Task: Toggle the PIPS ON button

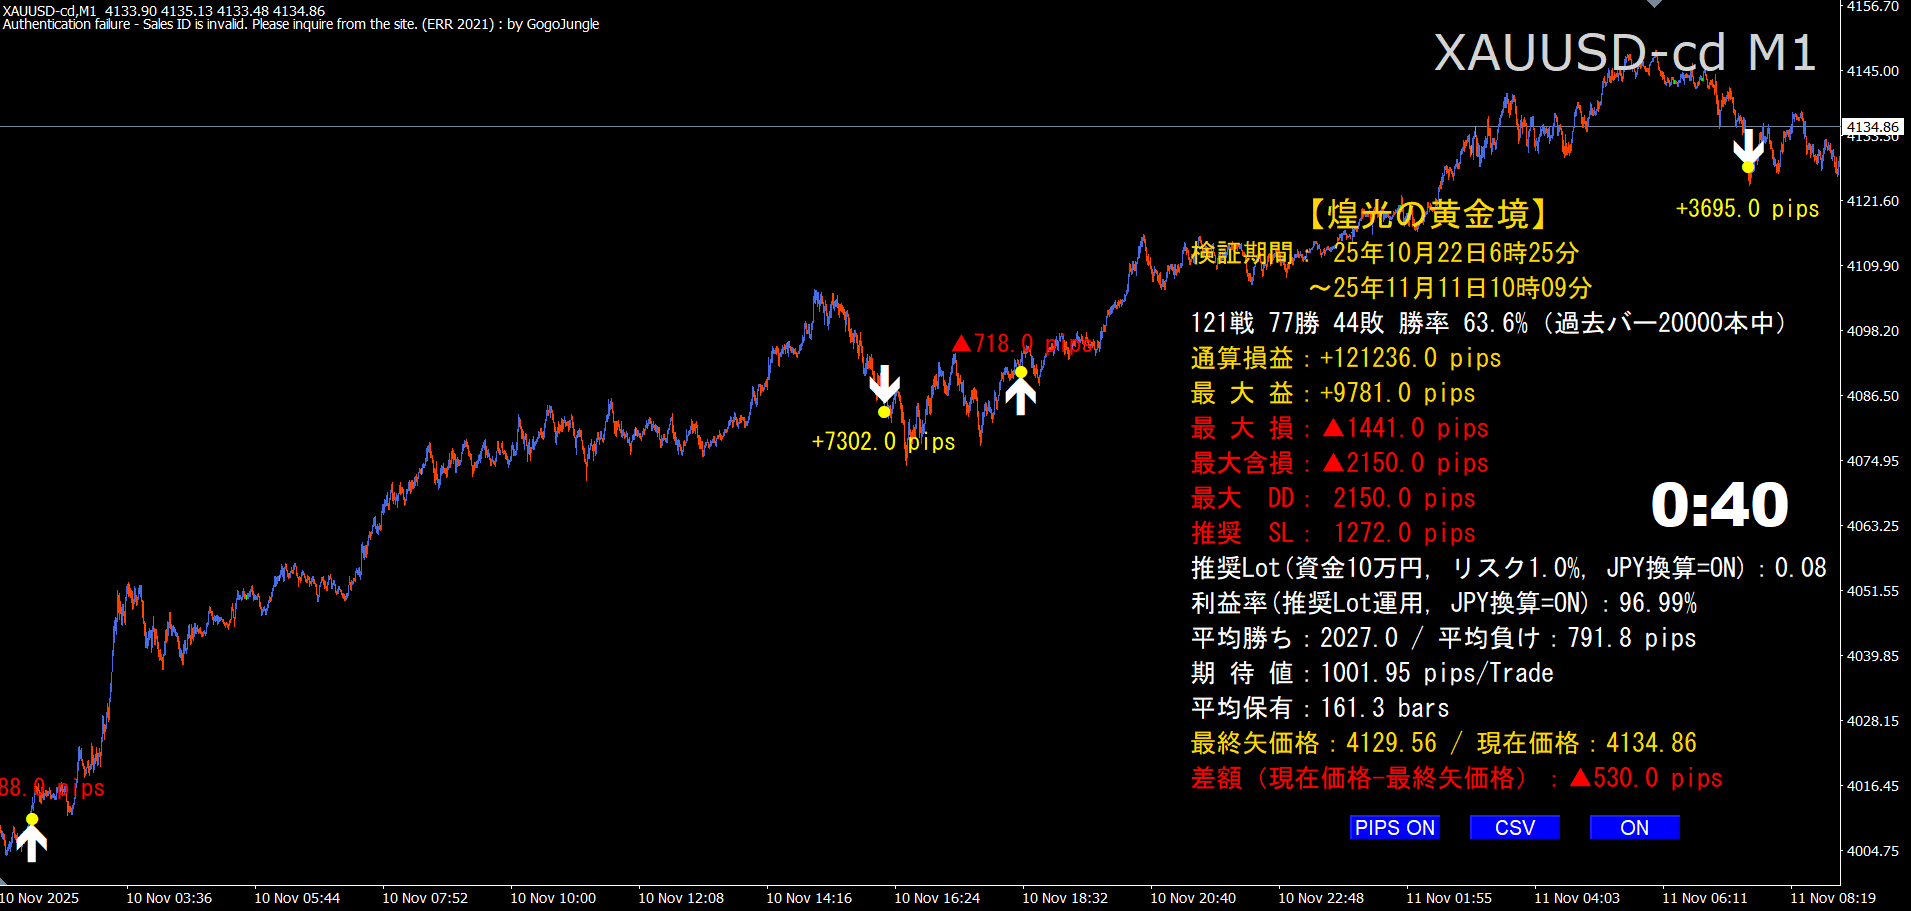Action: [x=1394, y=828]
